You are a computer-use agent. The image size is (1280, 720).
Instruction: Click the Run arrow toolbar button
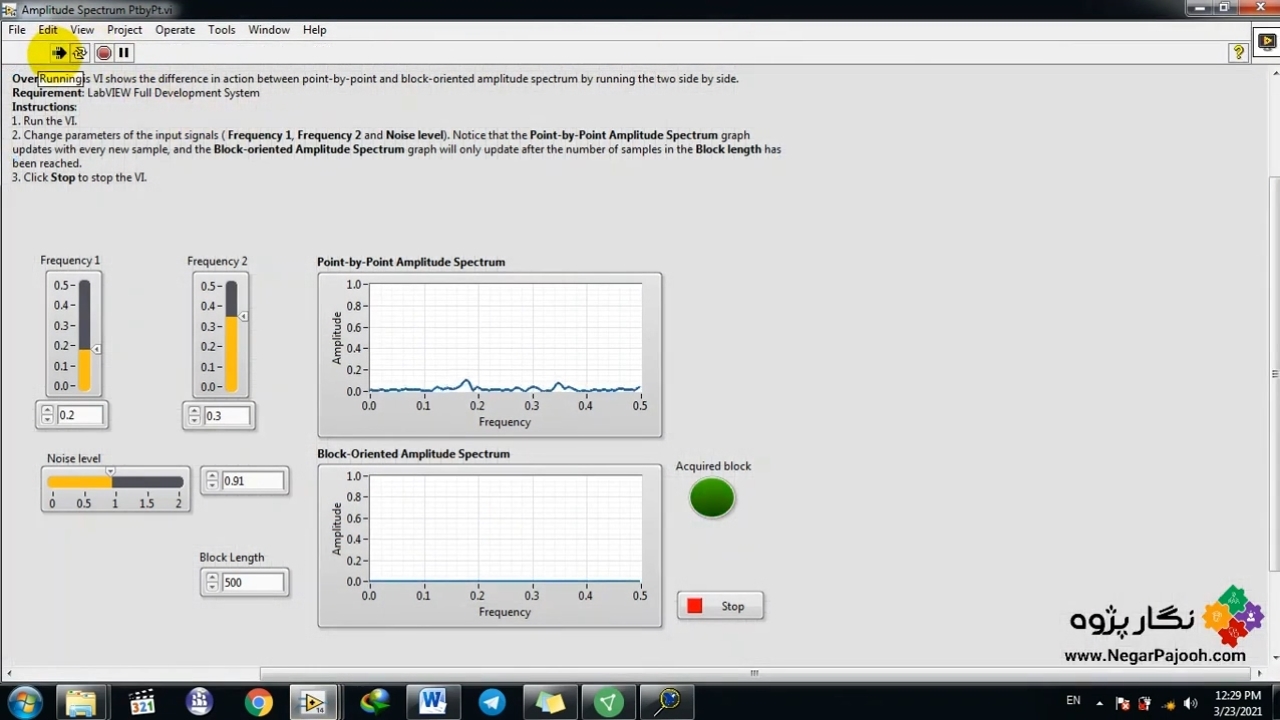59,53
